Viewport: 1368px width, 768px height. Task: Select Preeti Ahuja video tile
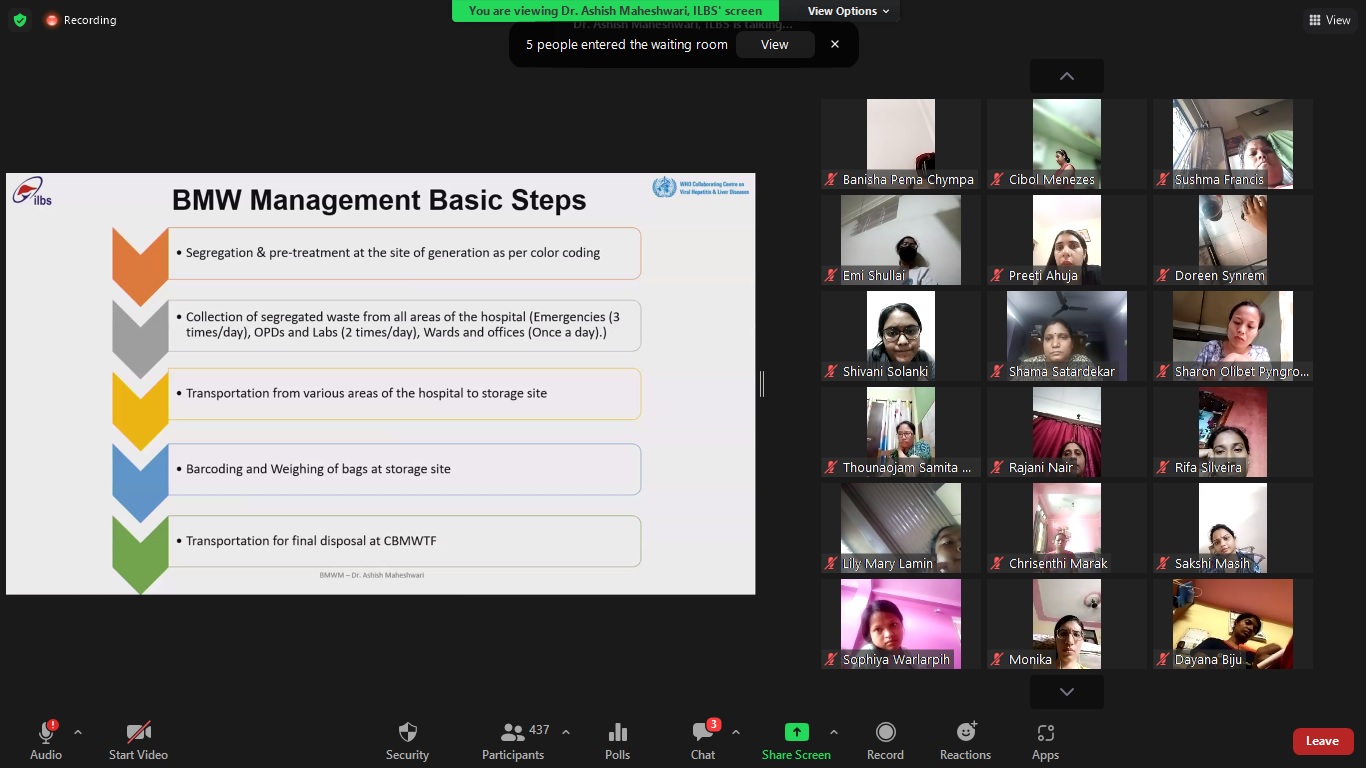[1067, 240]
